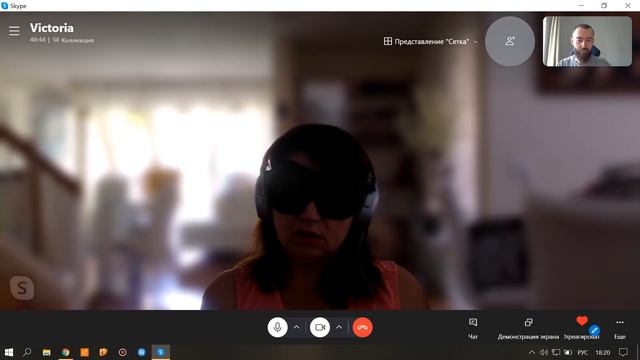Open the orange square taskbar app
Screen dimensions: 640x360
[x=84, y=352]
